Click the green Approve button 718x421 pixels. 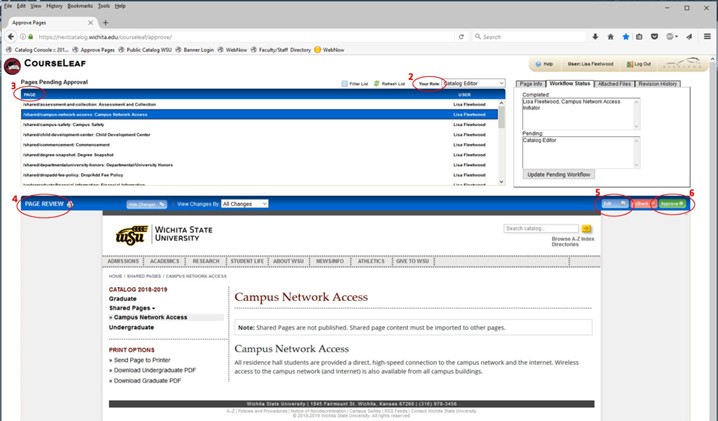[672, 204]
